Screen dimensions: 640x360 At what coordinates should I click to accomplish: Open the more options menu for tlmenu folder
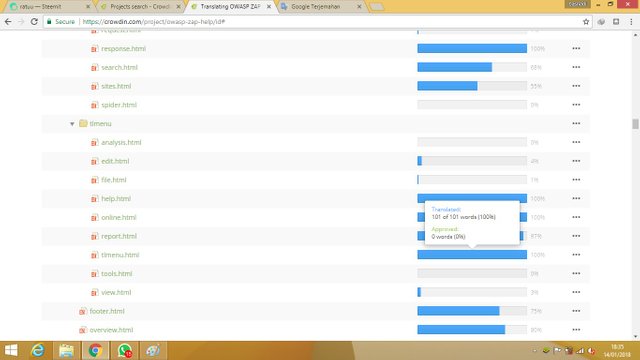(x=576, y=124)
